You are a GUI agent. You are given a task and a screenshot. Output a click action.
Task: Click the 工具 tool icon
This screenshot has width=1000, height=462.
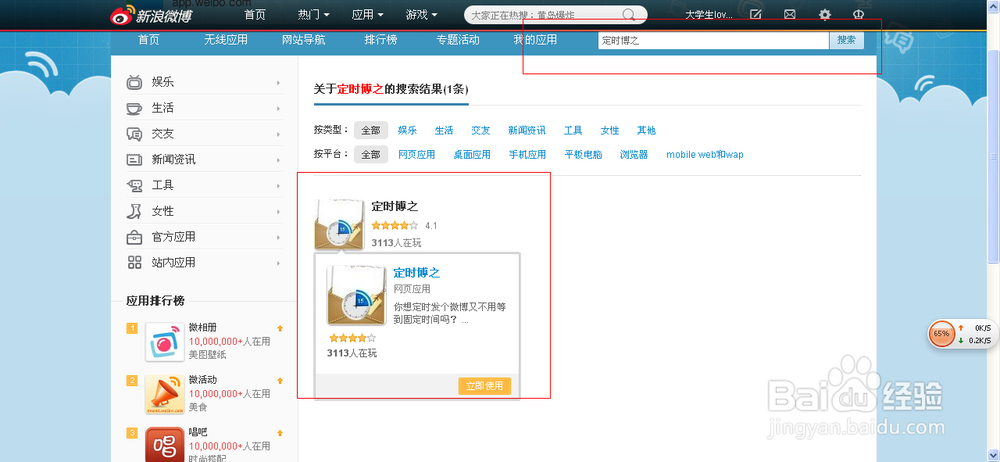(x=135, y=186)
